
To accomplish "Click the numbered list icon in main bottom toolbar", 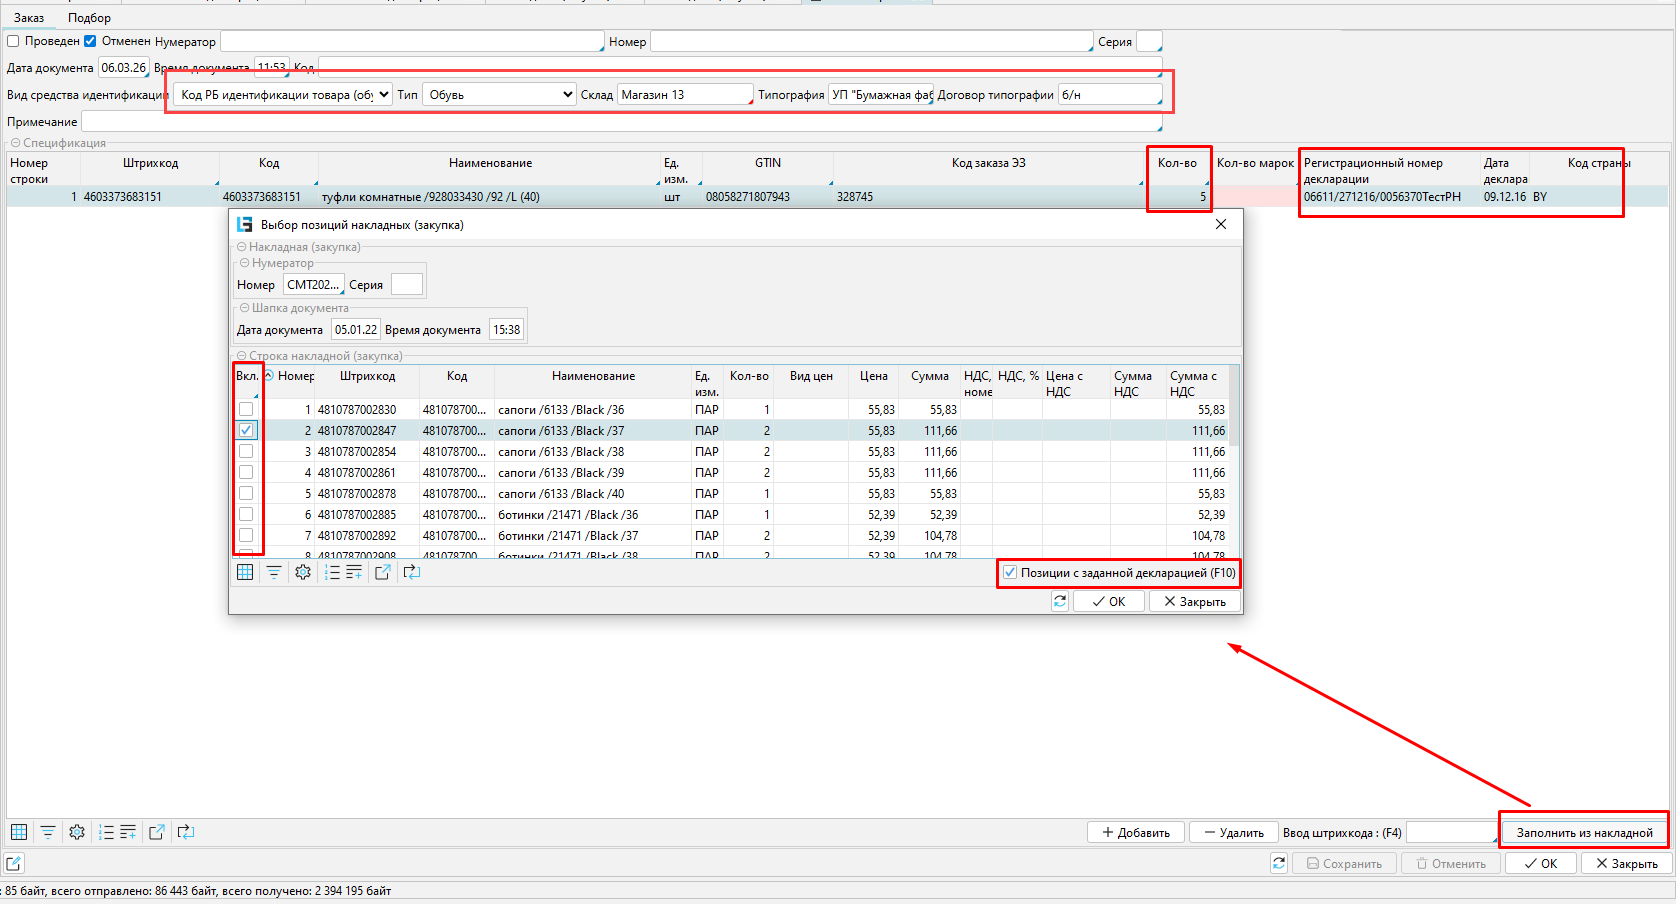I will click(x=106, y=832).
